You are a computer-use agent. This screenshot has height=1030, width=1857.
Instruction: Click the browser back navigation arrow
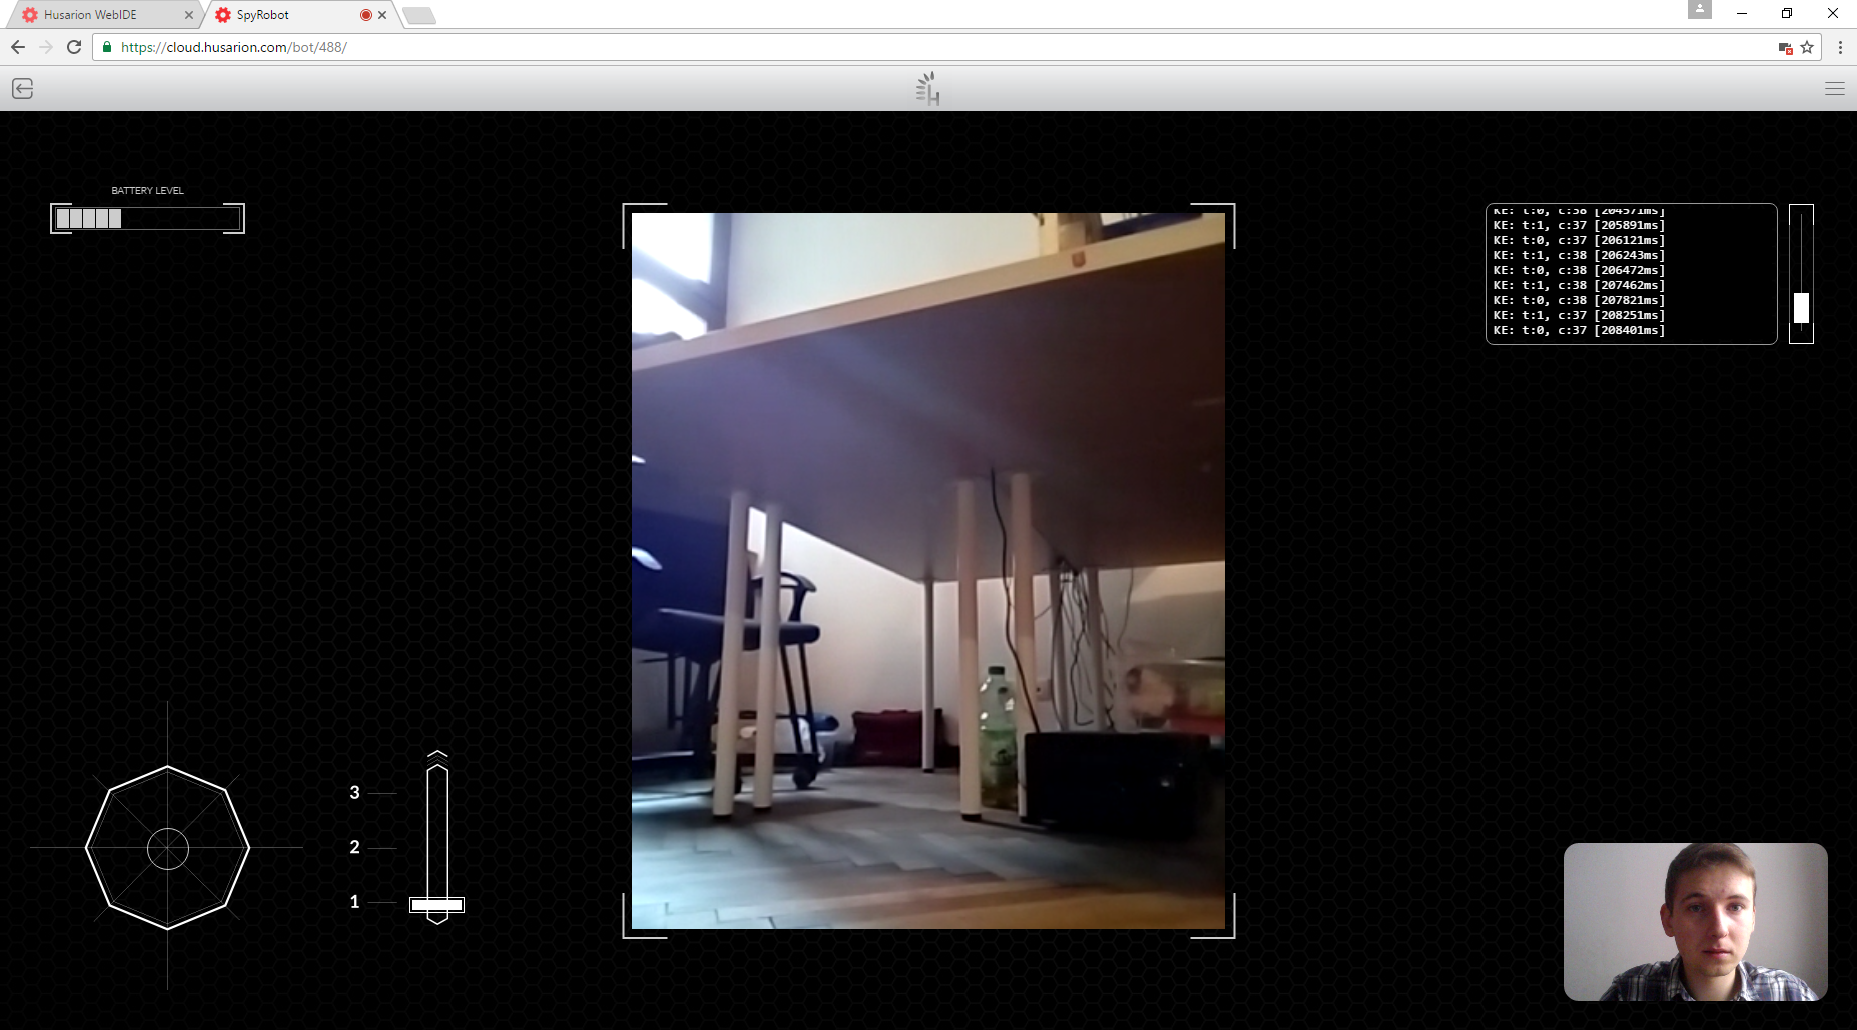click(17, 47)
